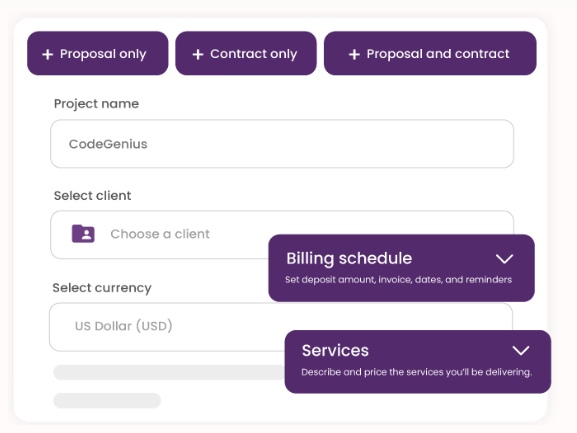Click the Project name label

click(96, 104)
